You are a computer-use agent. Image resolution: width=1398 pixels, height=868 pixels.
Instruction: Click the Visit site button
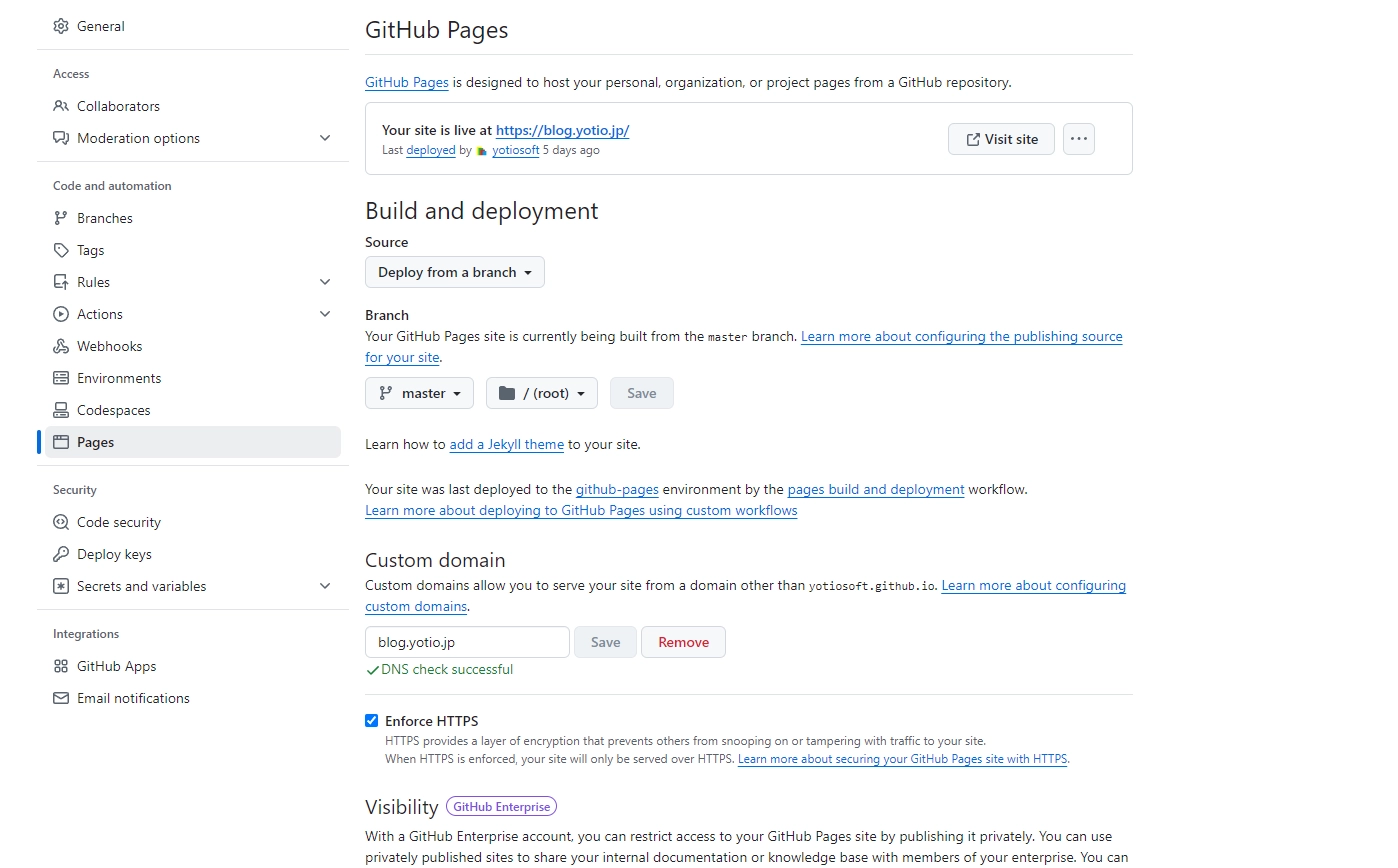(x=1001, y=139)
